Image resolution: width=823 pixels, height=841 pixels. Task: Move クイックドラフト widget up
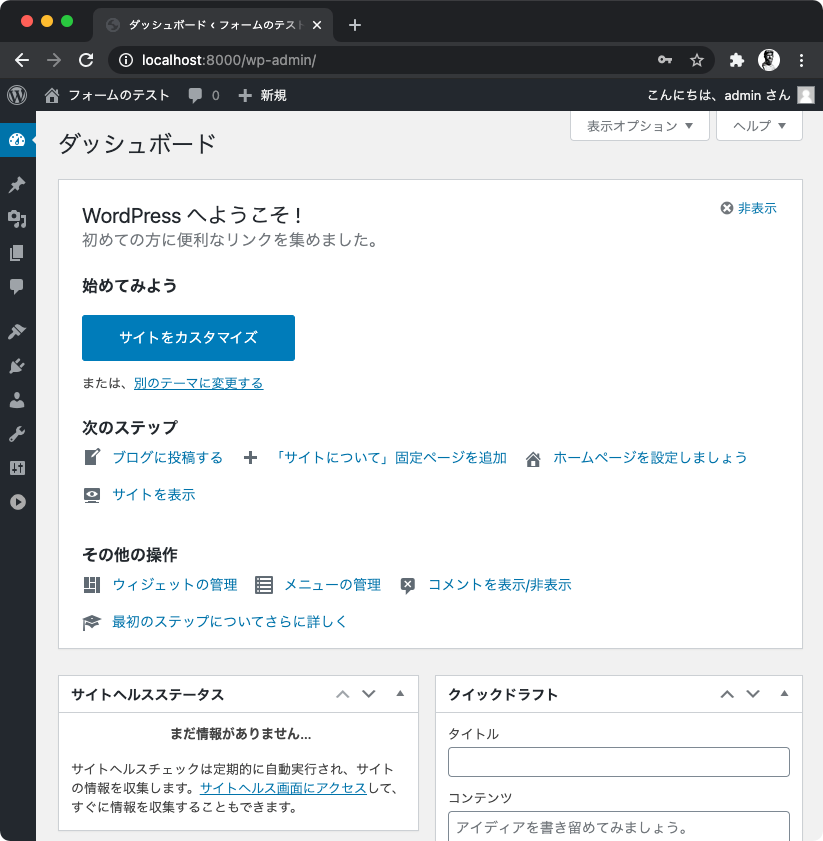click(x=727, y=694)
